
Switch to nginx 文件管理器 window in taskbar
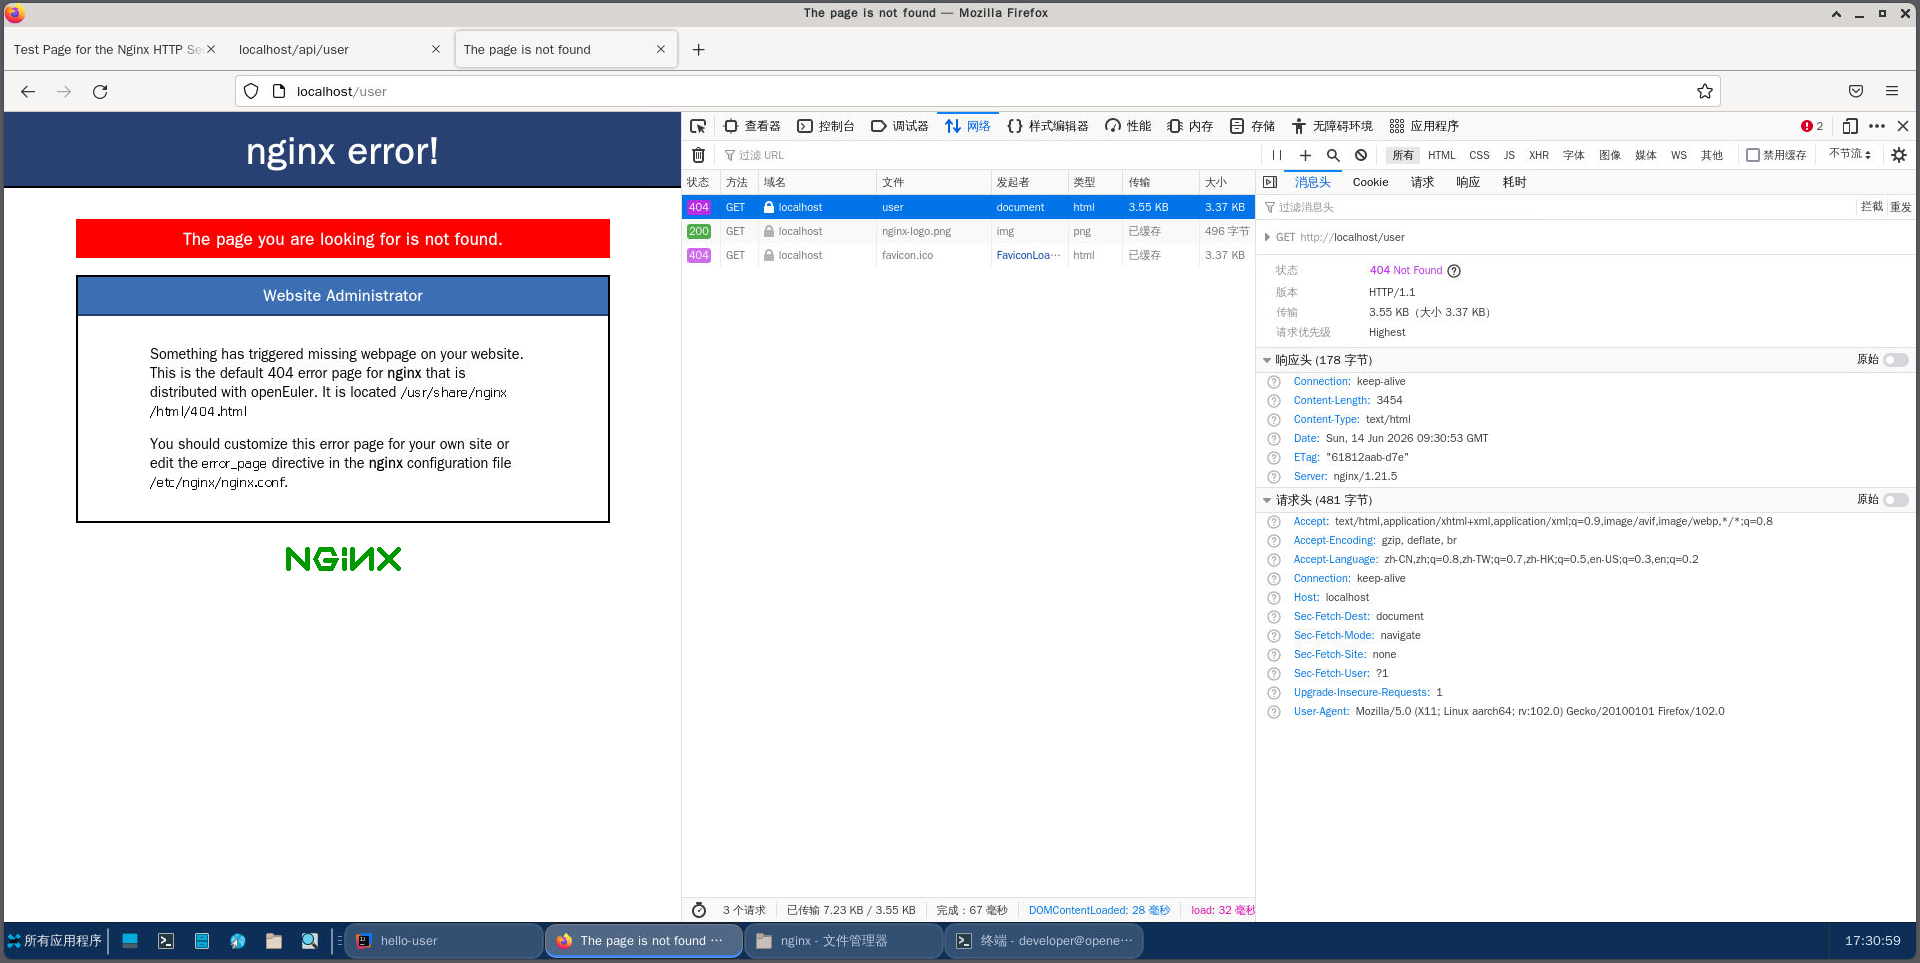tap(844, 941)
